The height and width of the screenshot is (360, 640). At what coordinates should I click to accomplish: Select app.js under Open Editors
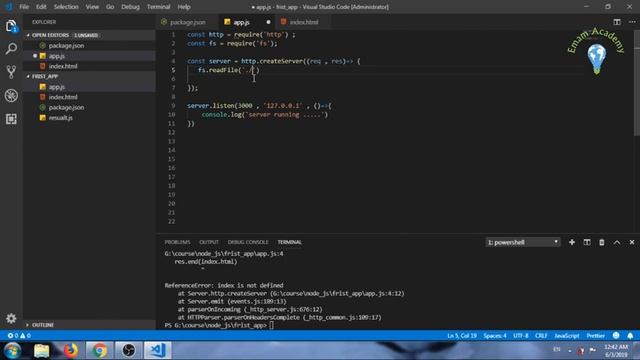(89, 56)
